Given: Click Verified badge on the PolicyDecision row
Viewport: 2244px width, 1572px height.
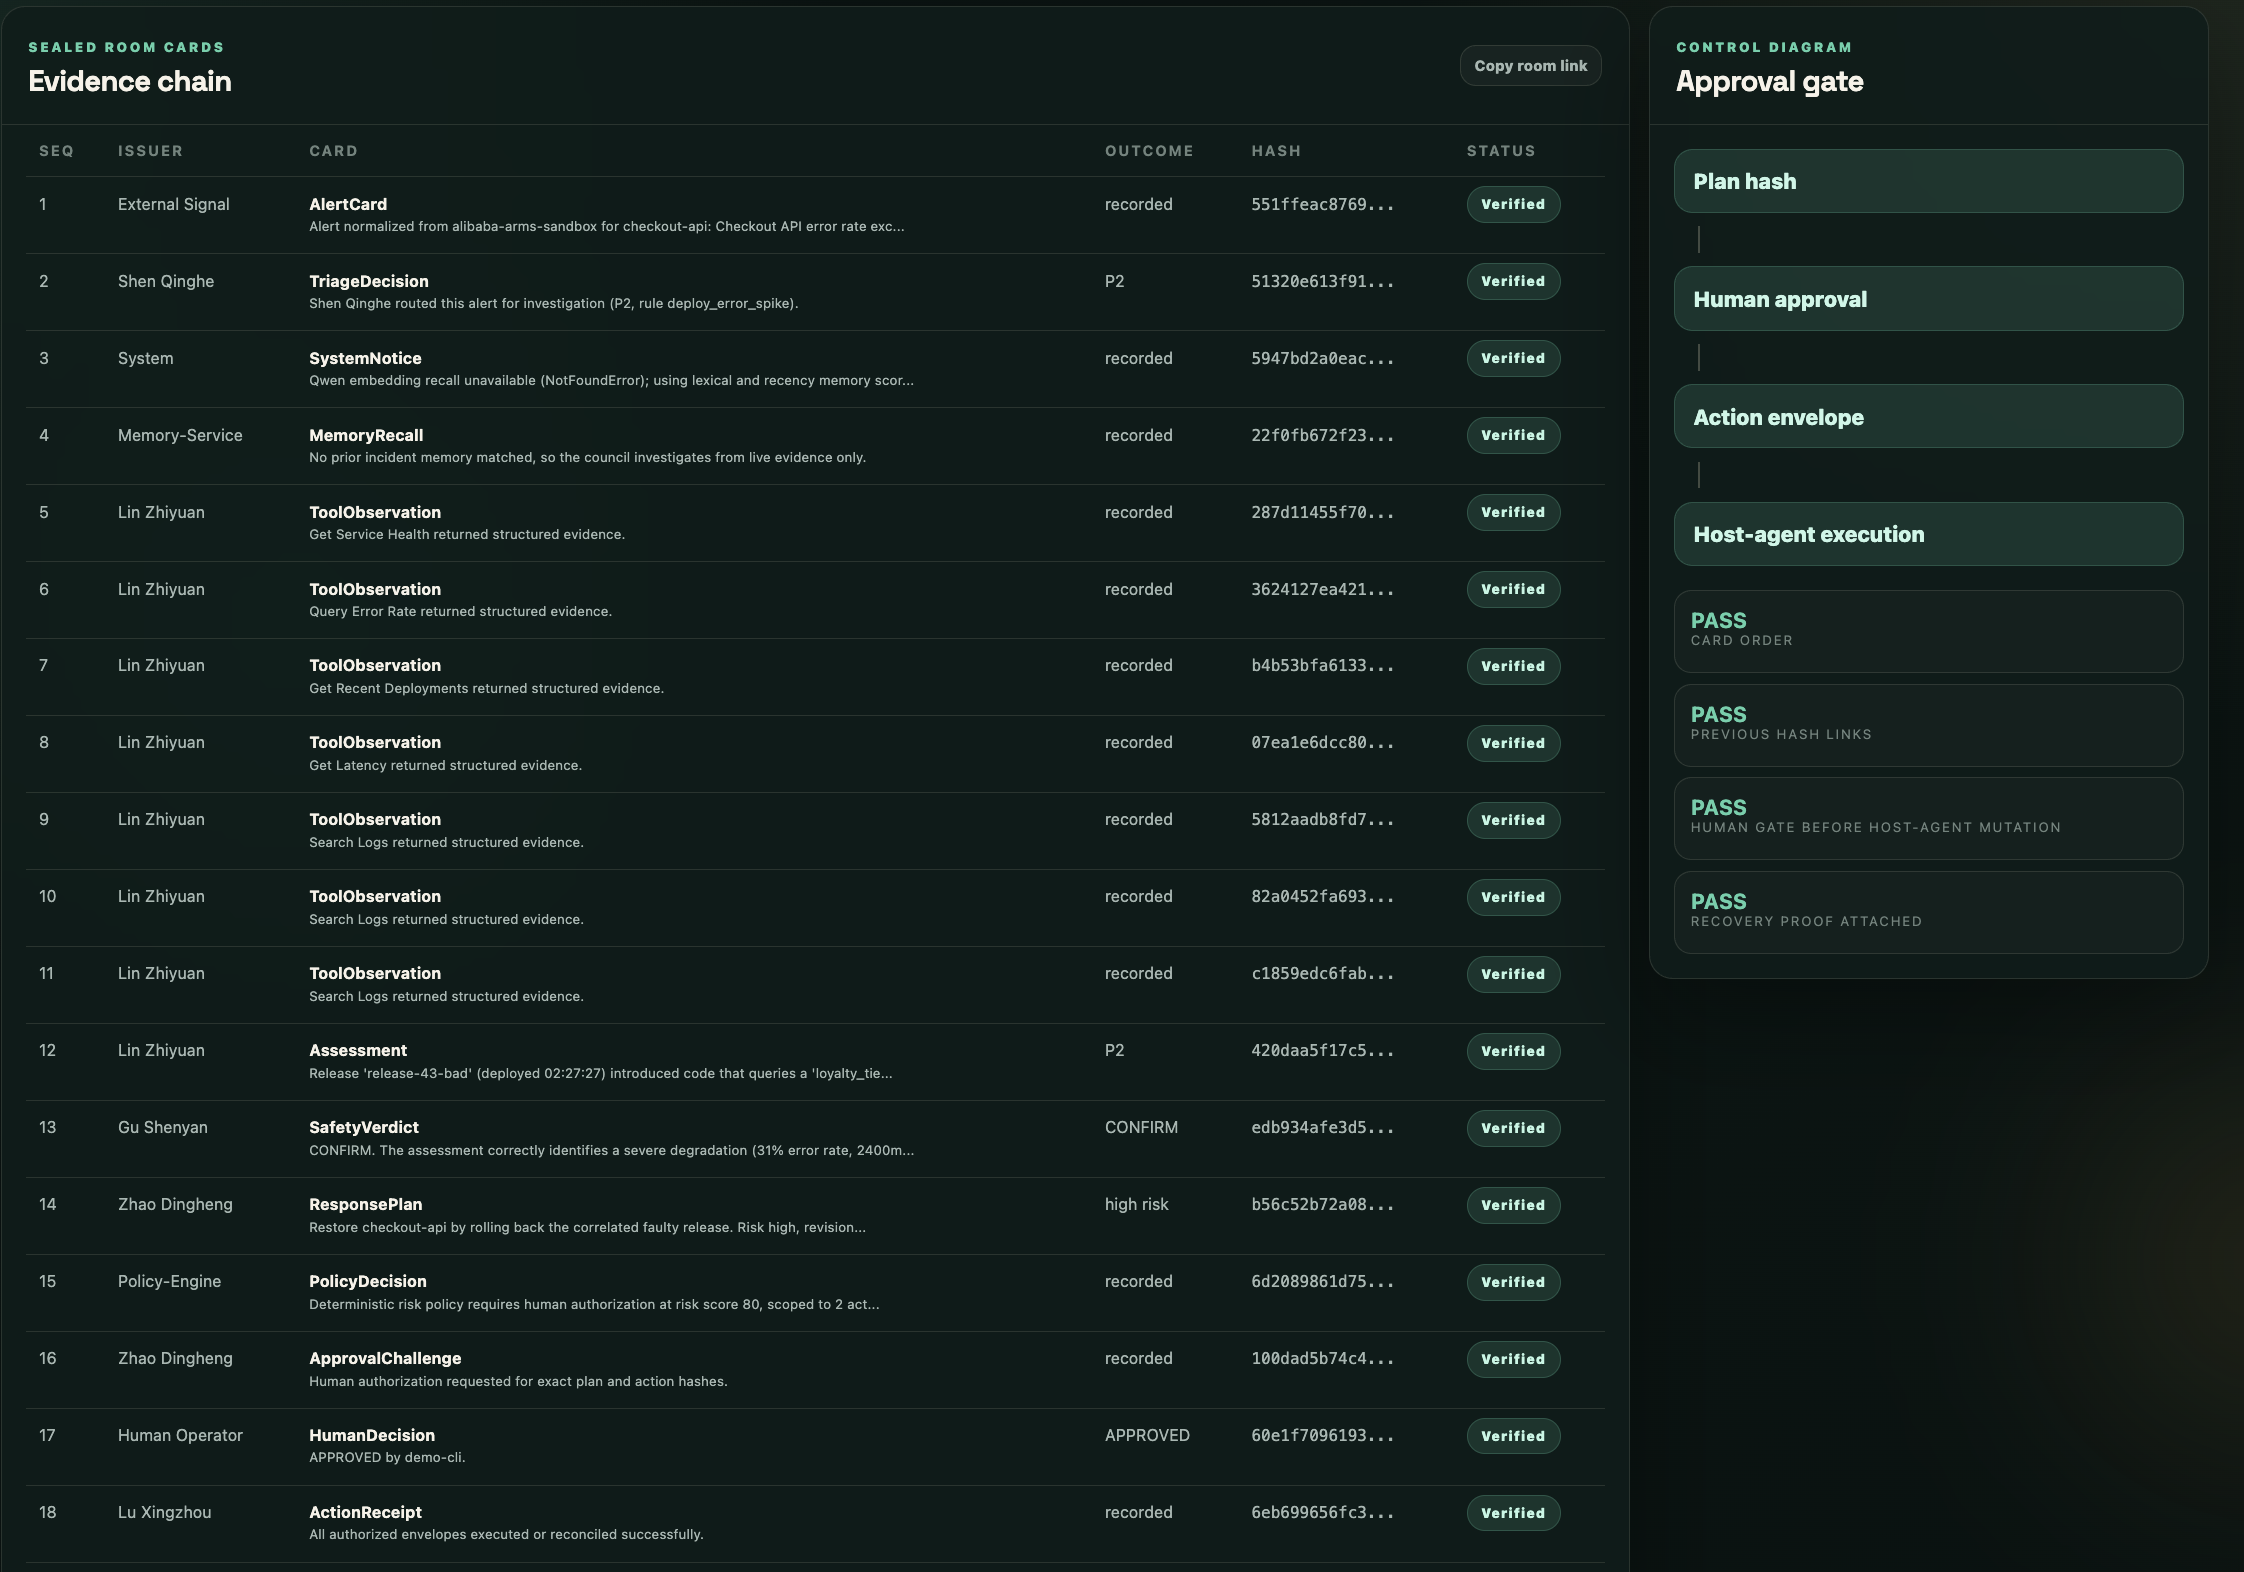Looking at the screenshot, I should [1513, 1282].
